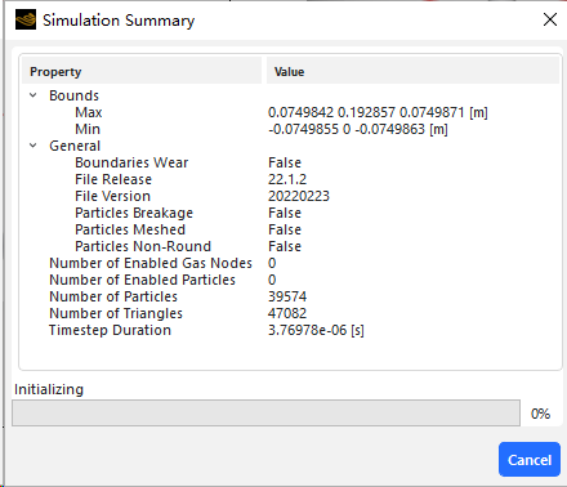Collapse the Bounds tree section

coord(33,95)
